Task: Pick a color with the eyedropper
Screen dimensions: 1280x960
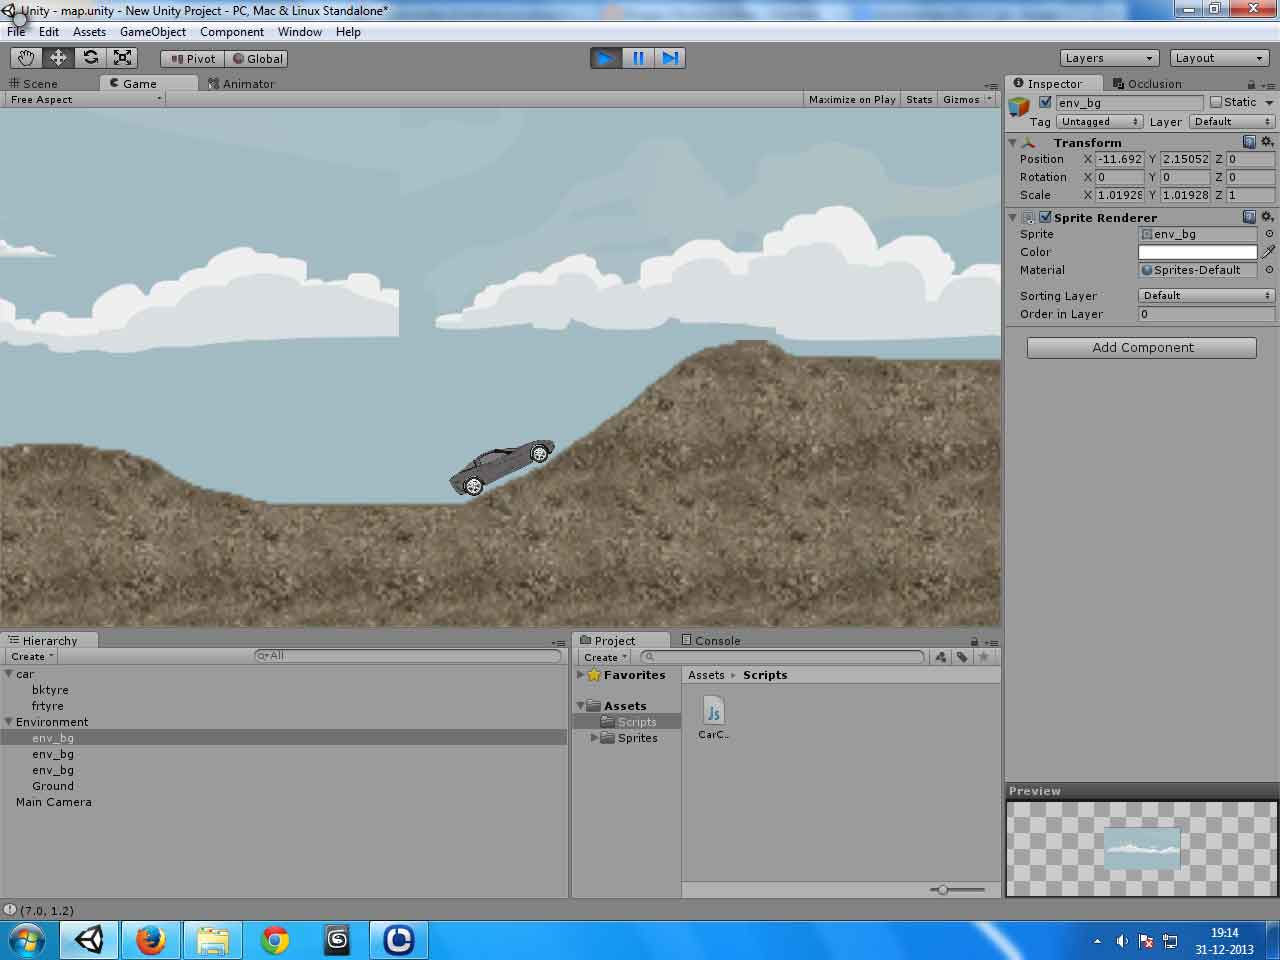Action: point(1268,252)
